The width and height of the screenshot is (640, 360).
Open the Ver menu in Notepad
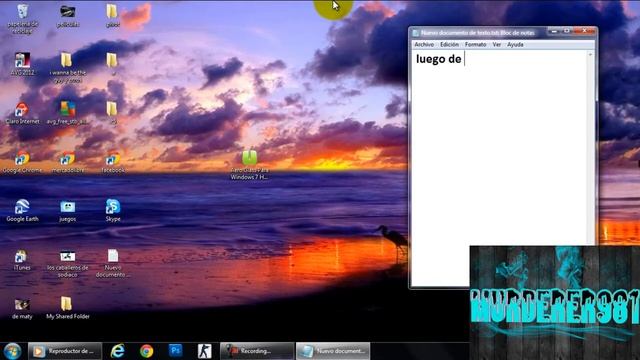(x=497, y=44)
